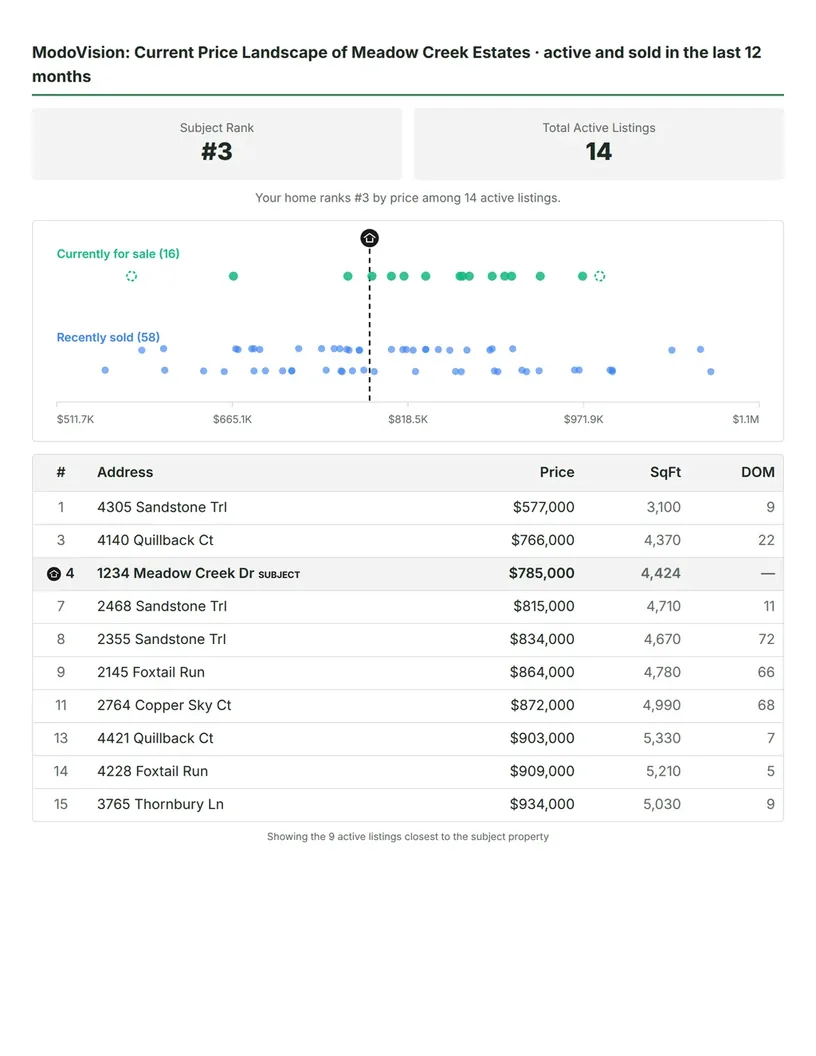Click the DOM value 22 for Quillback Ct

click(766, 540)
